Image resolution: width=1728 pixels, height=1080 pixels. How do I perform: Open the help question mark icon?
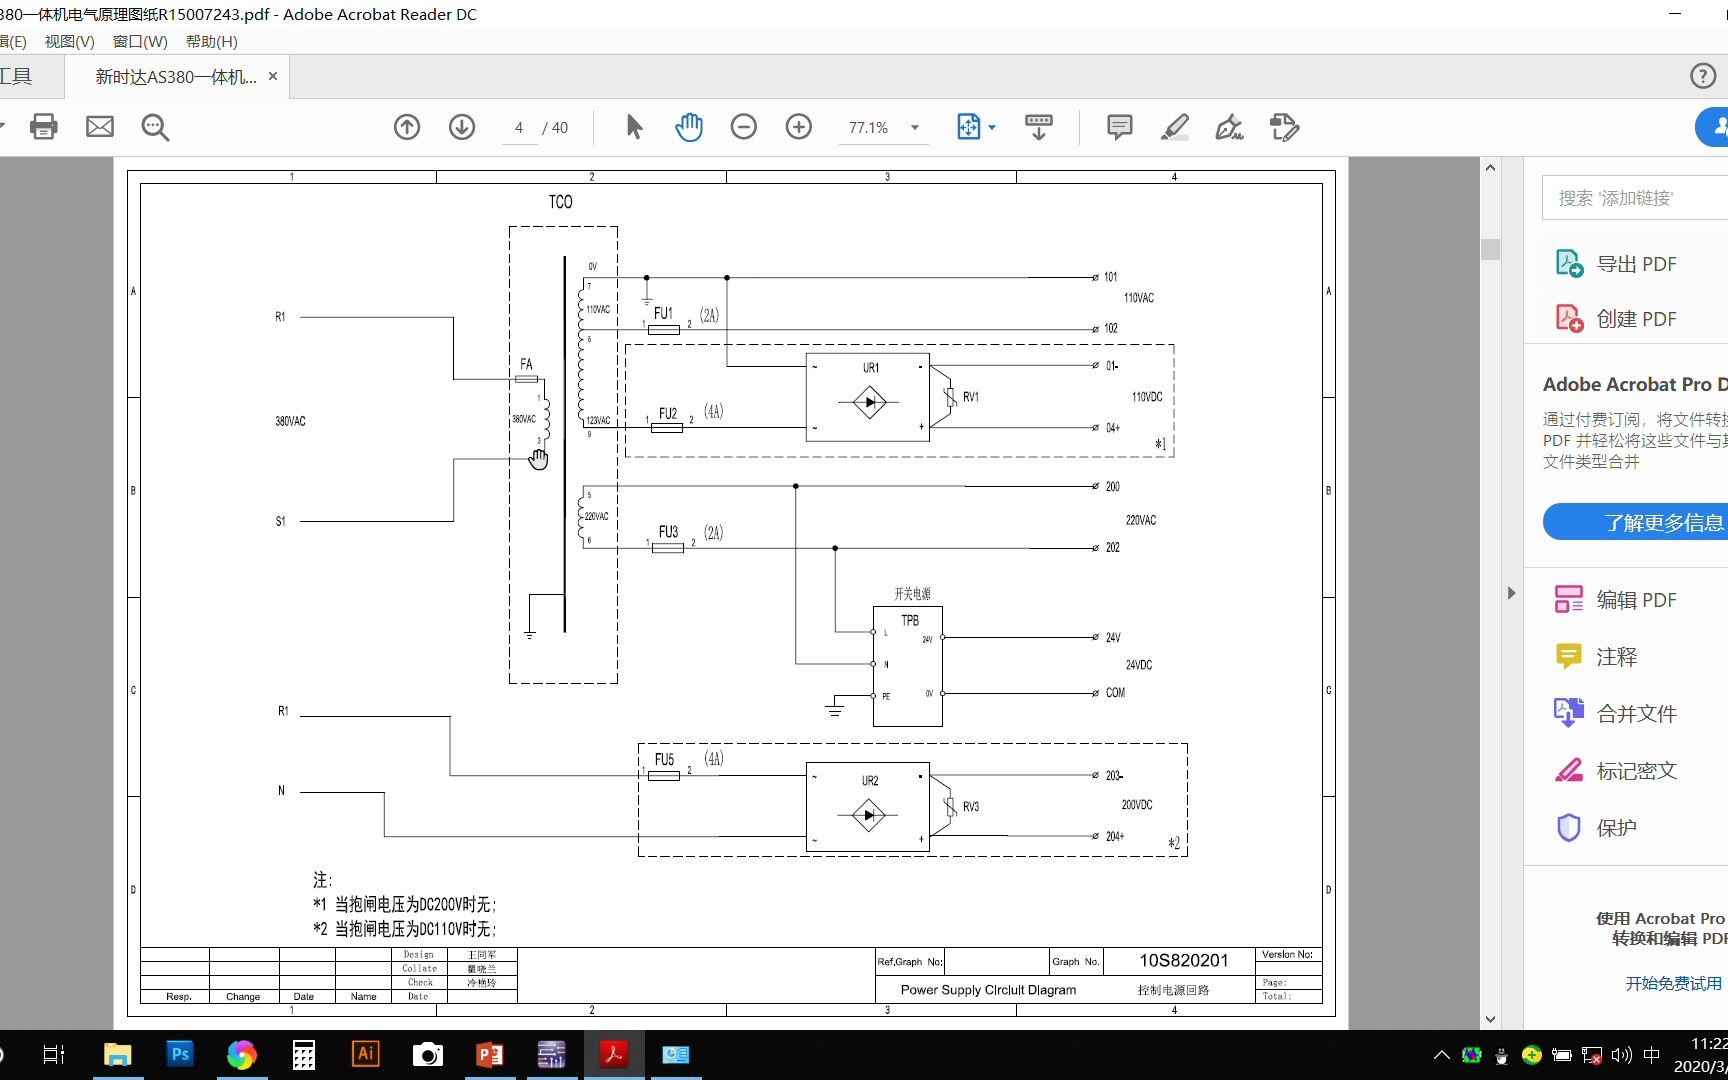[x=1703, y=76]
